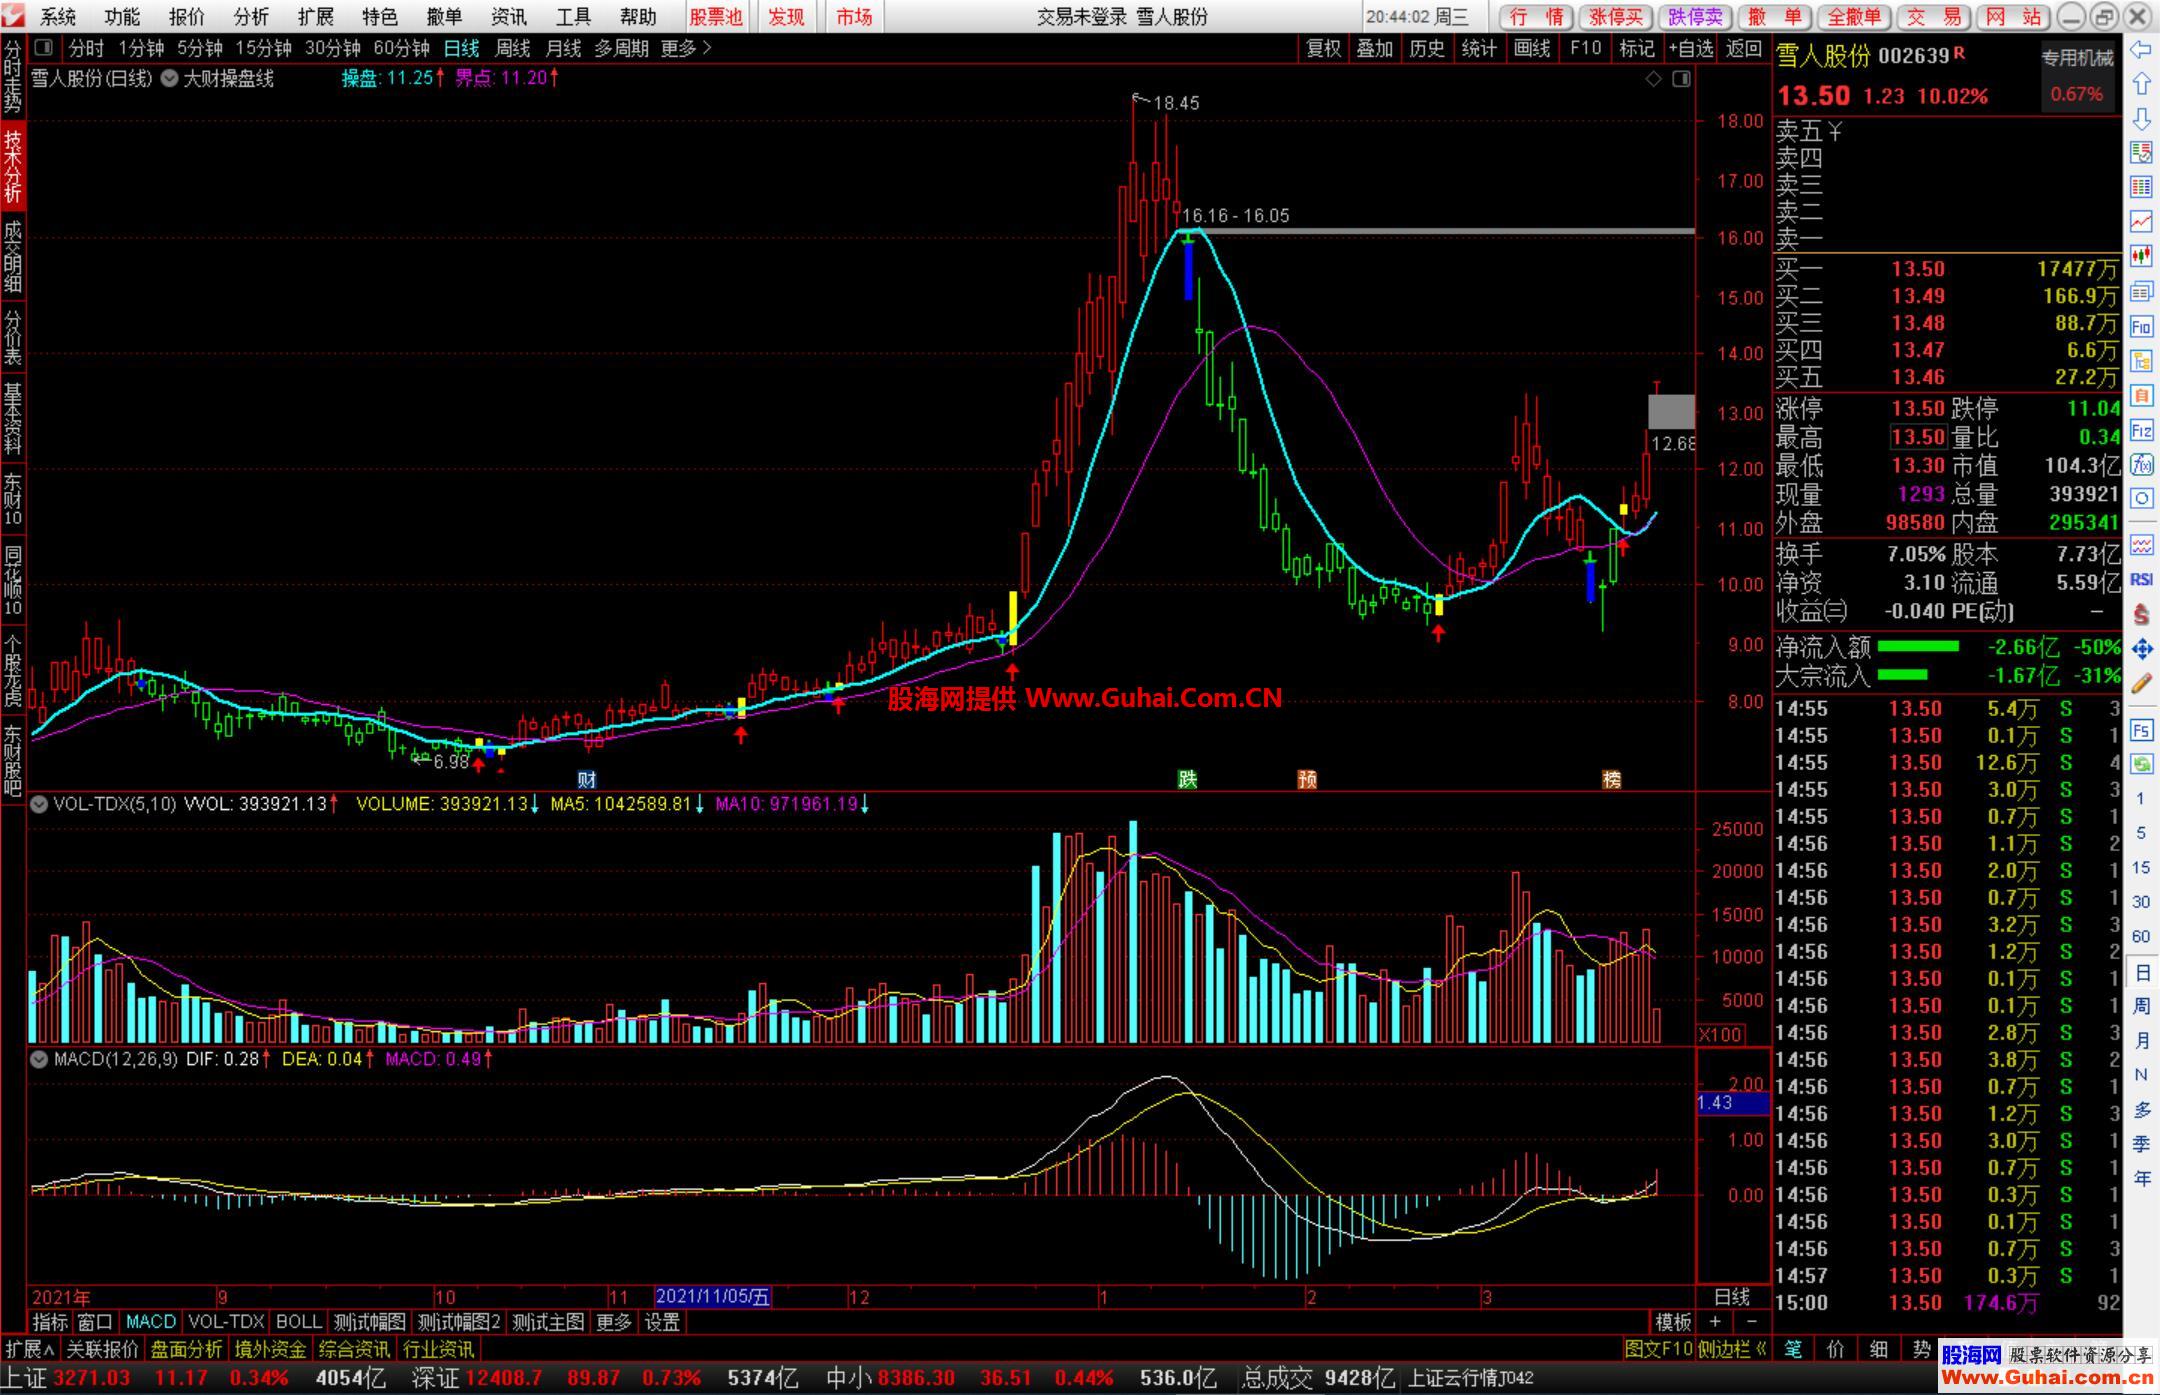Switch to the 周线 period tab

pyautogui.click(x=512, y=48)
